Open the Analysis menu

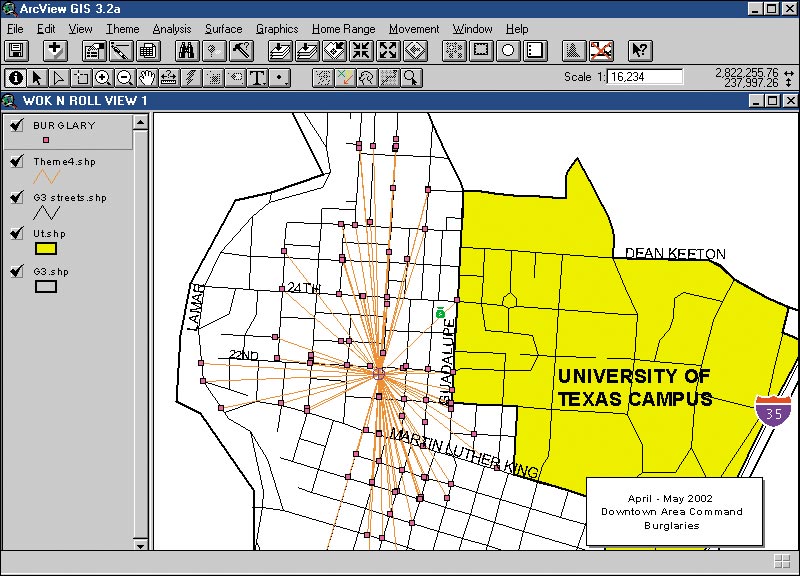172,29
